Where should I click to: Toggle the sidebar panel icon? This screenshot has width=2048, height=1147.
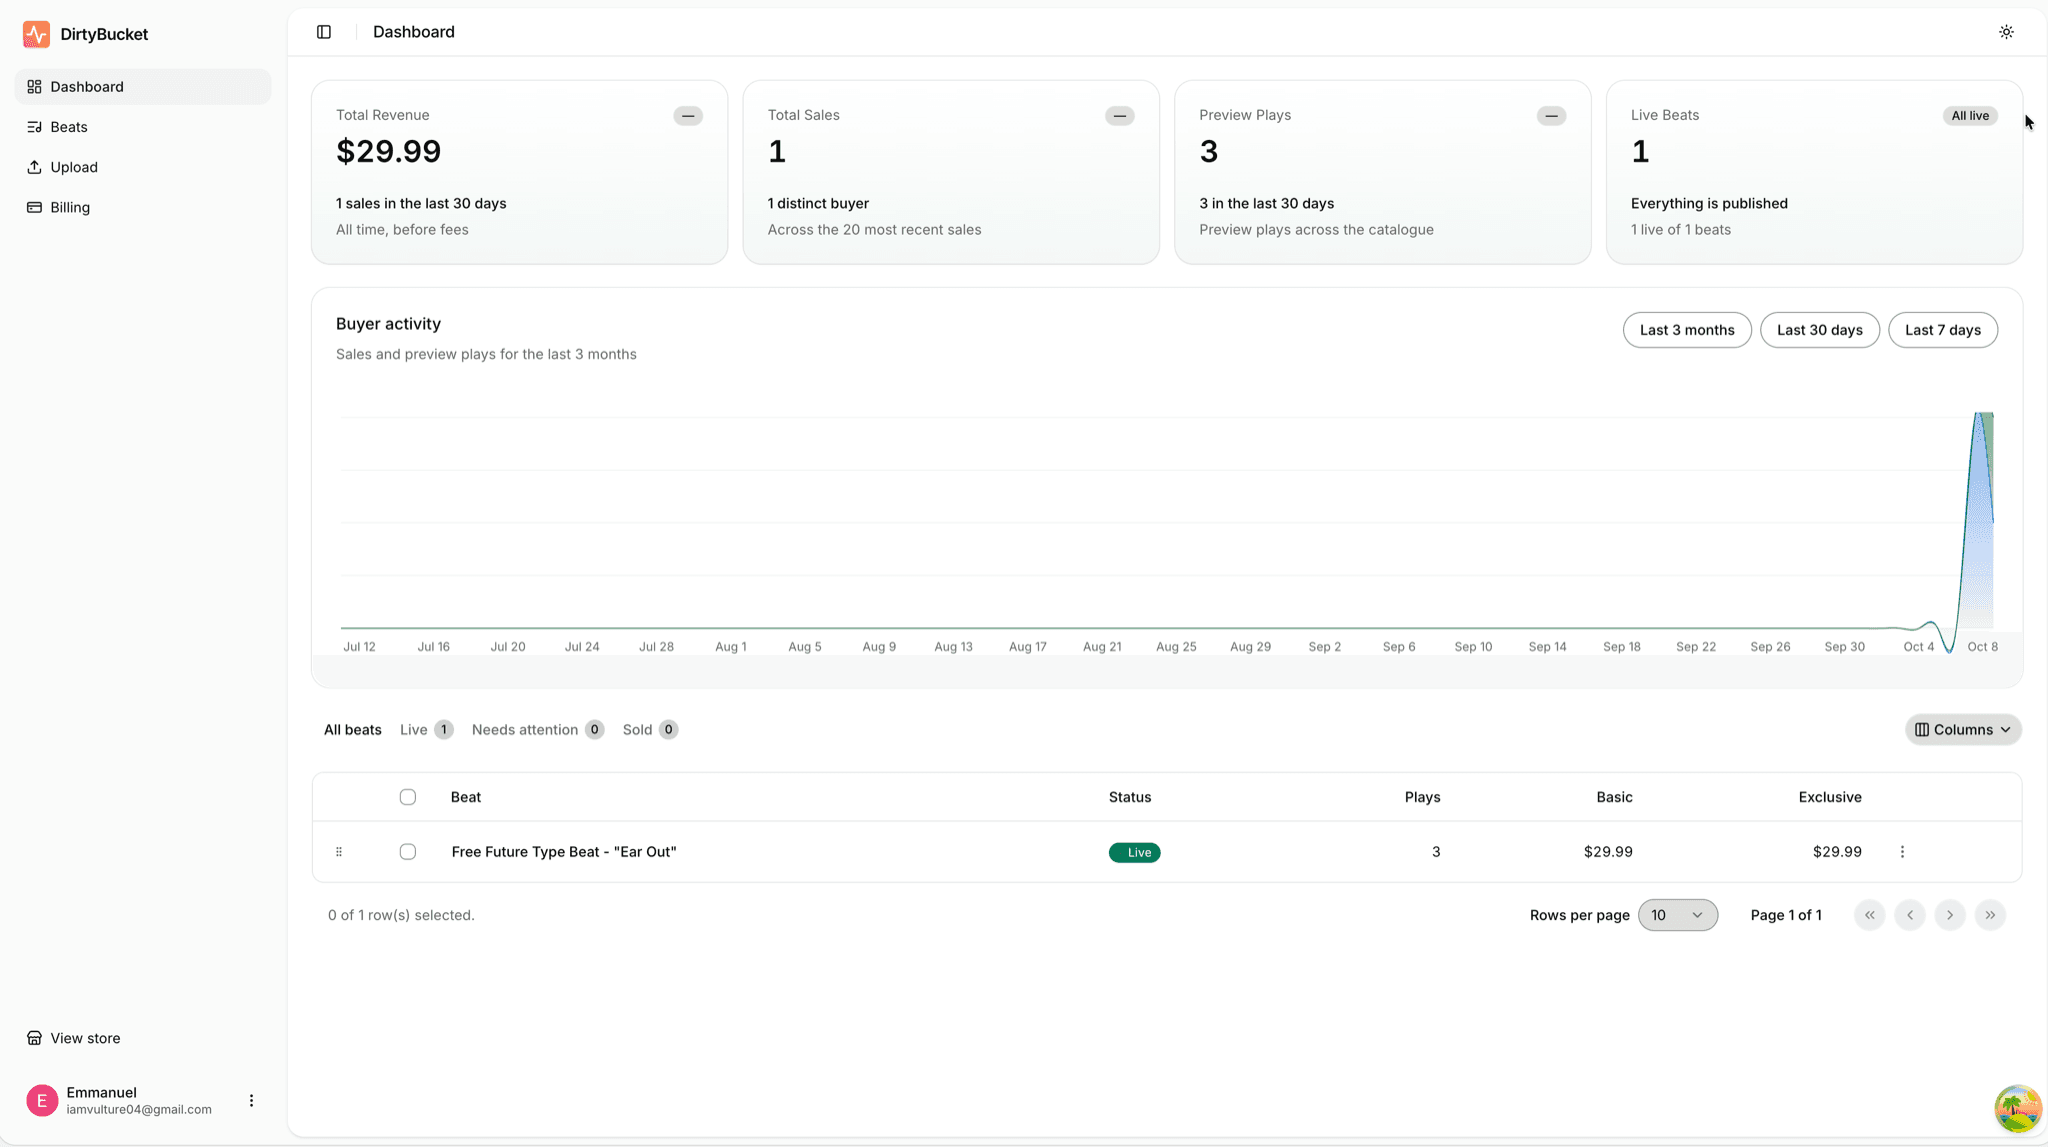pyautogui.click(x=324, y=32)
